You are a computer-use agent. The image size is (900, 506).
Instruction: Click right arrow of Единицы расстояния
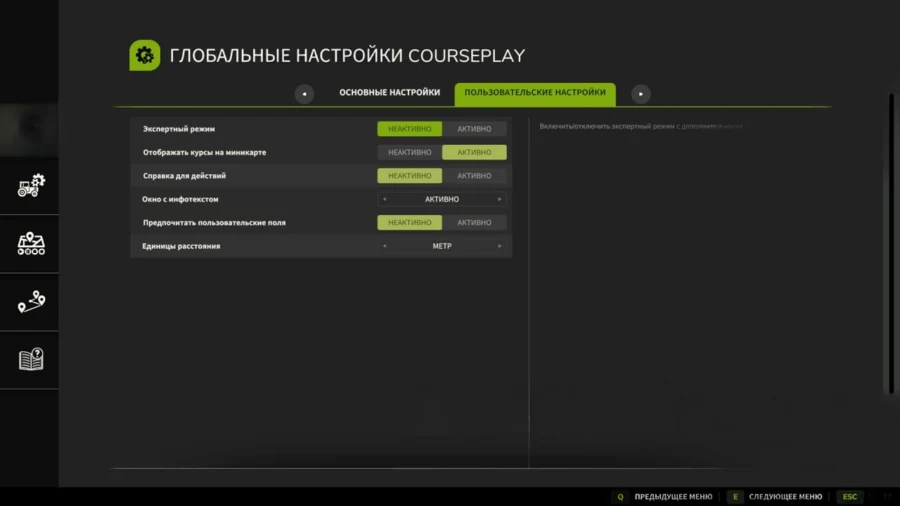click(x=500, y=246)
